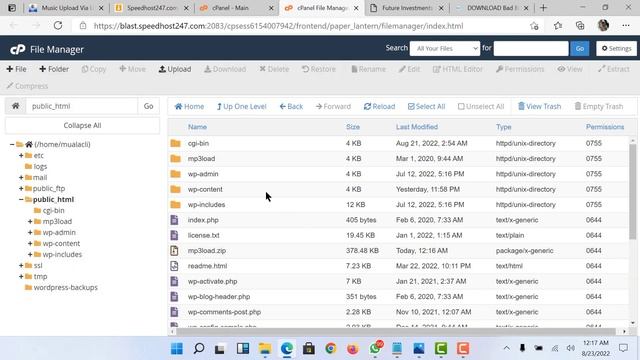Image resolution: width=640 pixels, height=360 pixels.
Task: Click the Compress toolbar item
Action: [x=27, y=86]
